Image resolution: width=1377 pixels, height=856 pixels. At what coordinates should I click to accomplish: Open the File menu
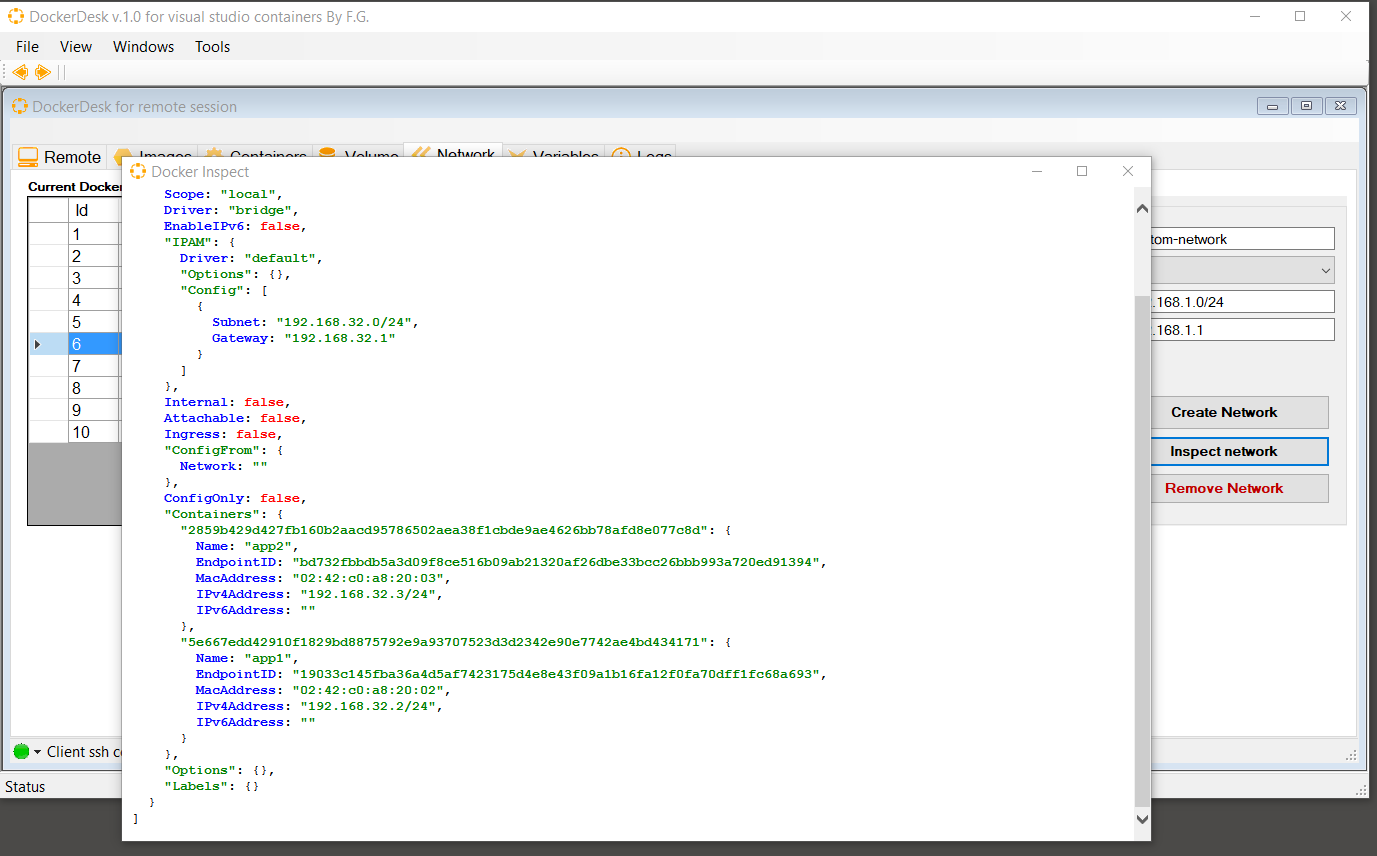tap(26, 46)
